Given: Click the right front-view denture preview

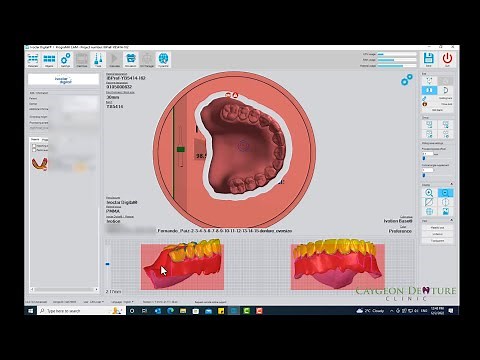Looking at the screenshot, I should (x=338, y=267).
